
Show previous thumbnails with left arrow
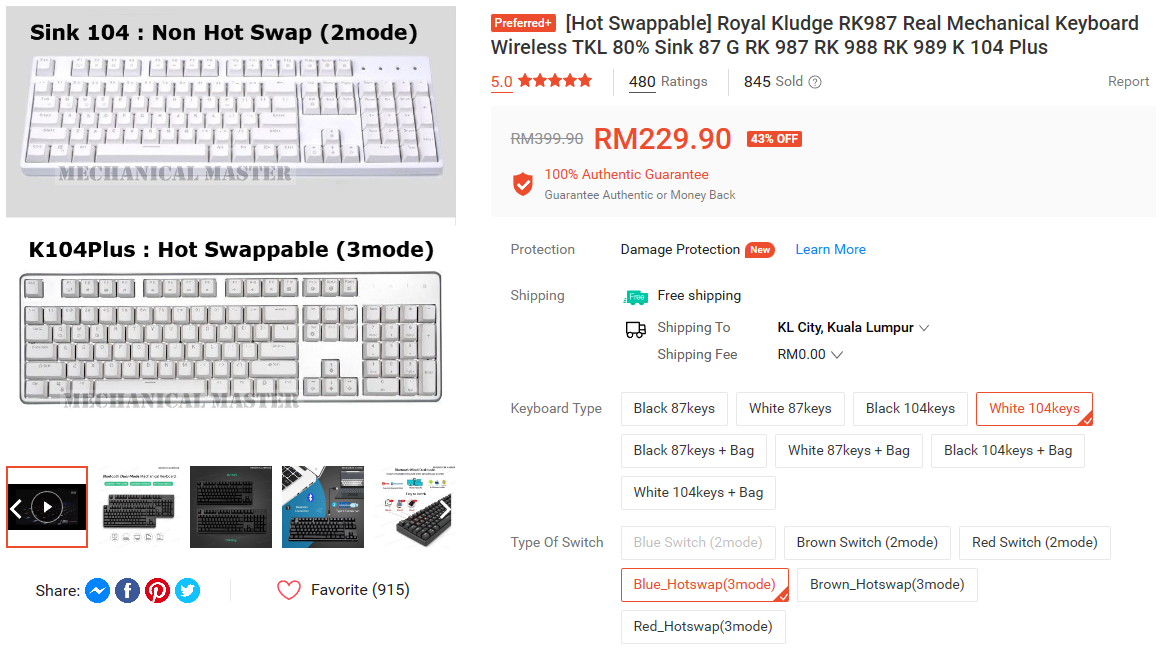16,508
